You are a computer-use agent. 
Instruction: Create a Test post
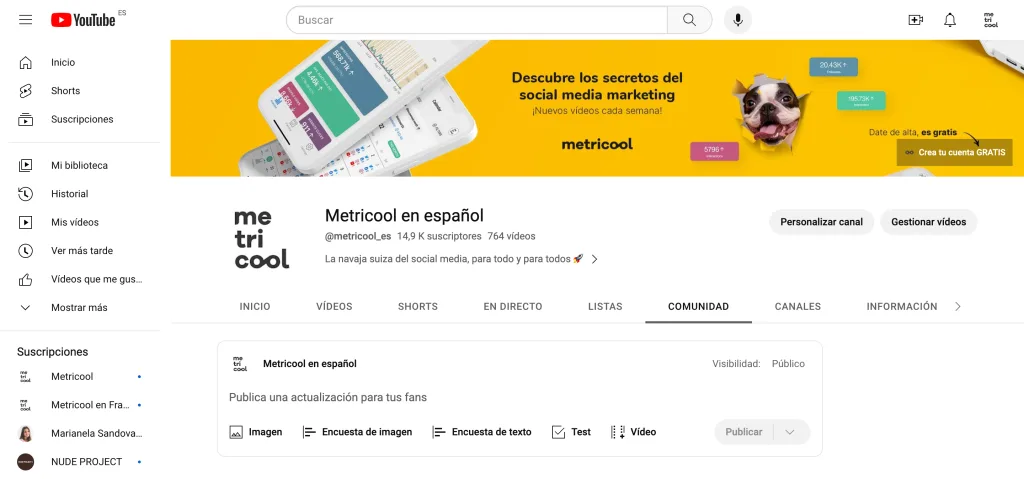[571, 432]
